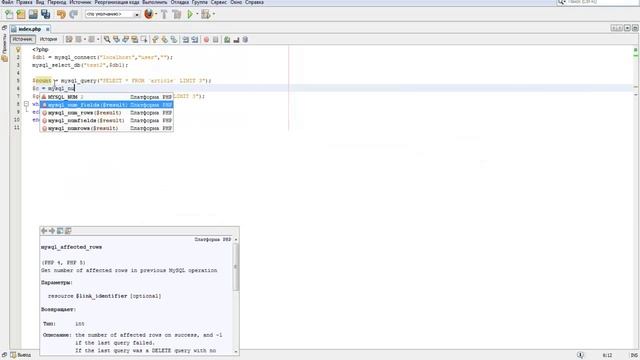Open the Реорганизация кода menu
This screenshot has height=360, width=640.
[117, 2]
